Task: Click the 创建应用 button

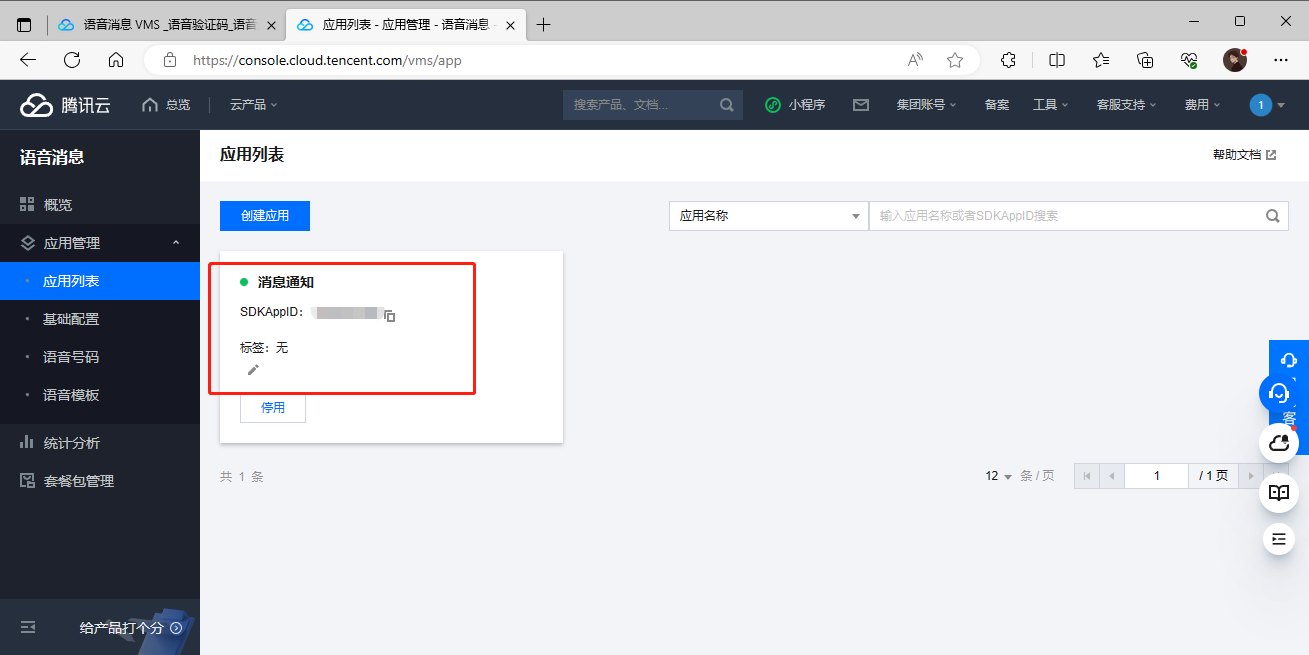Action: [x=265, y=215]
